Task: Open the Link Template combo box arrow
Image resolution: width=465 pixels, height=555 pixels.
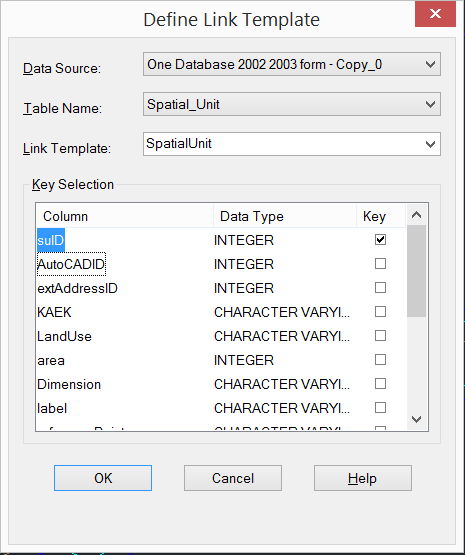Action: (430, 144)
